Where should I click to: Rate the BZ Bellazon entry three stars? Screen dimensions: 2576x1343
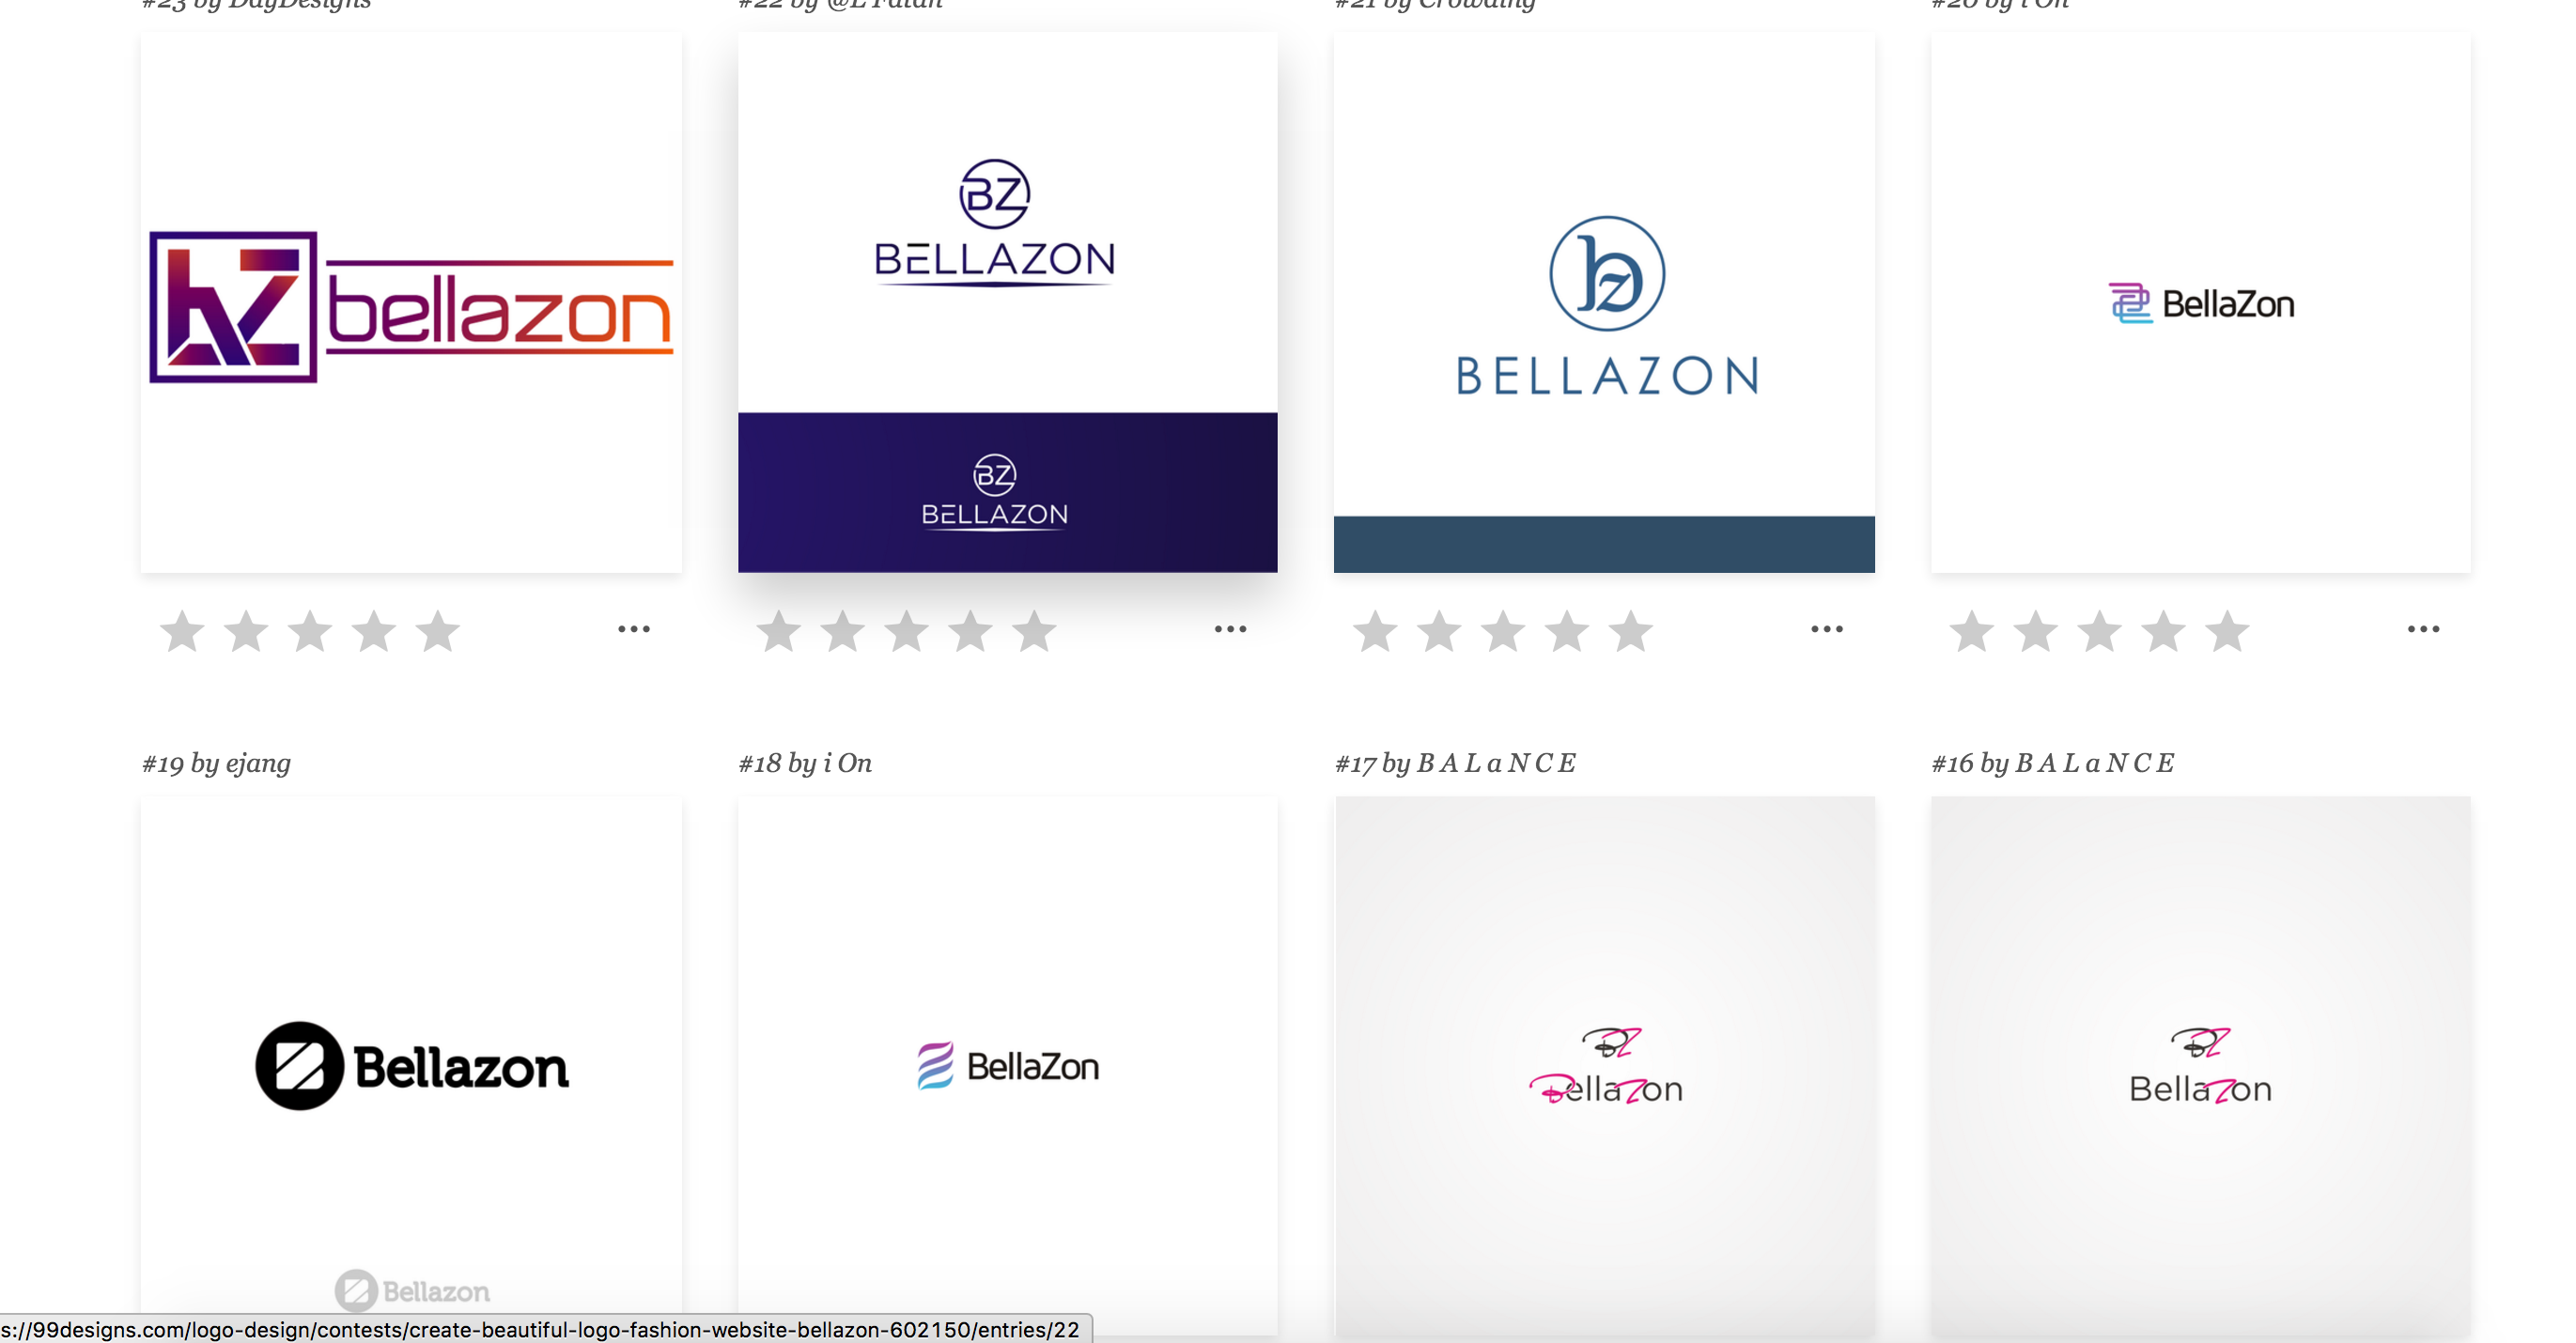[907, 631]
